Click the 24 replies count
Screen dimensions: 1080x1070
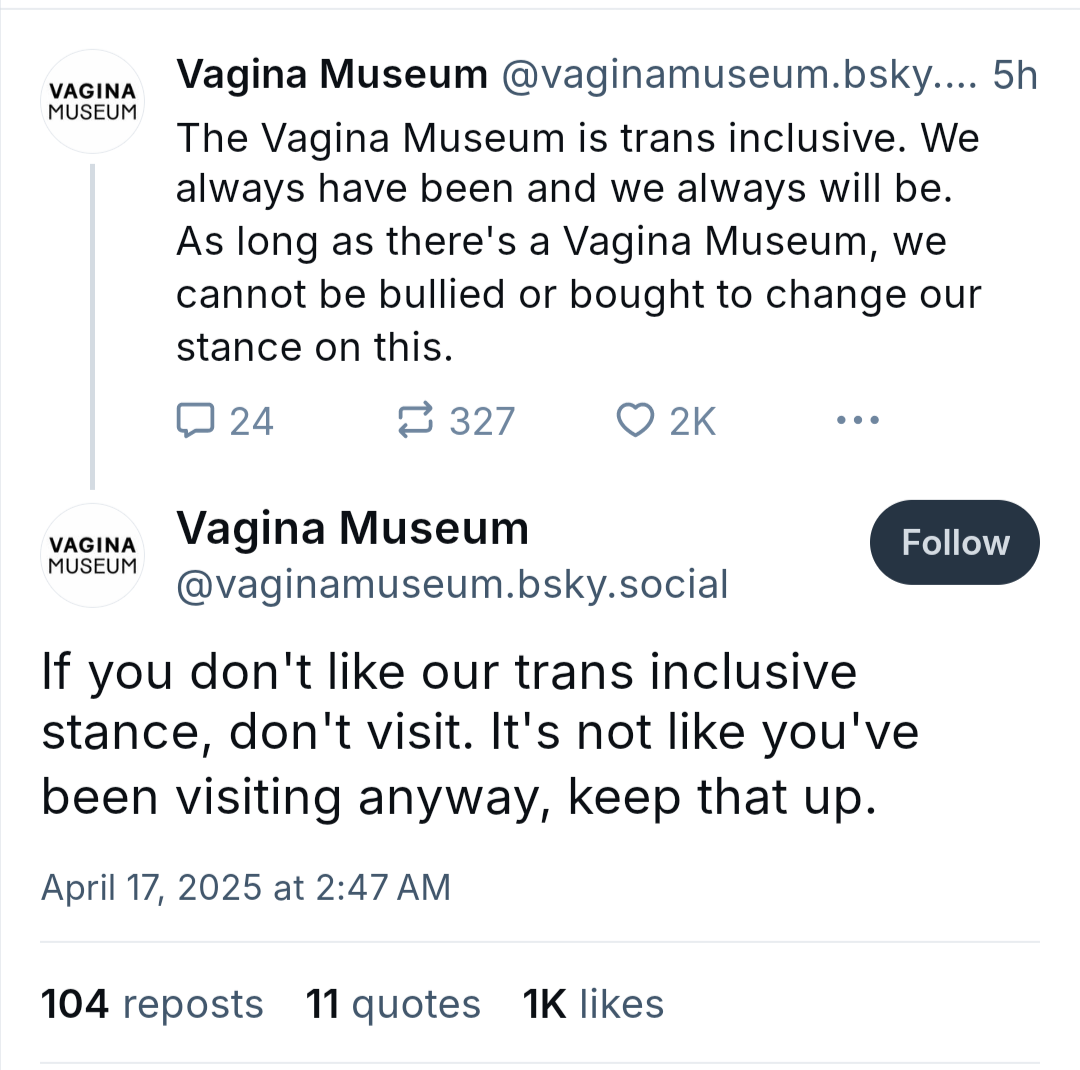tap(251, 421)
